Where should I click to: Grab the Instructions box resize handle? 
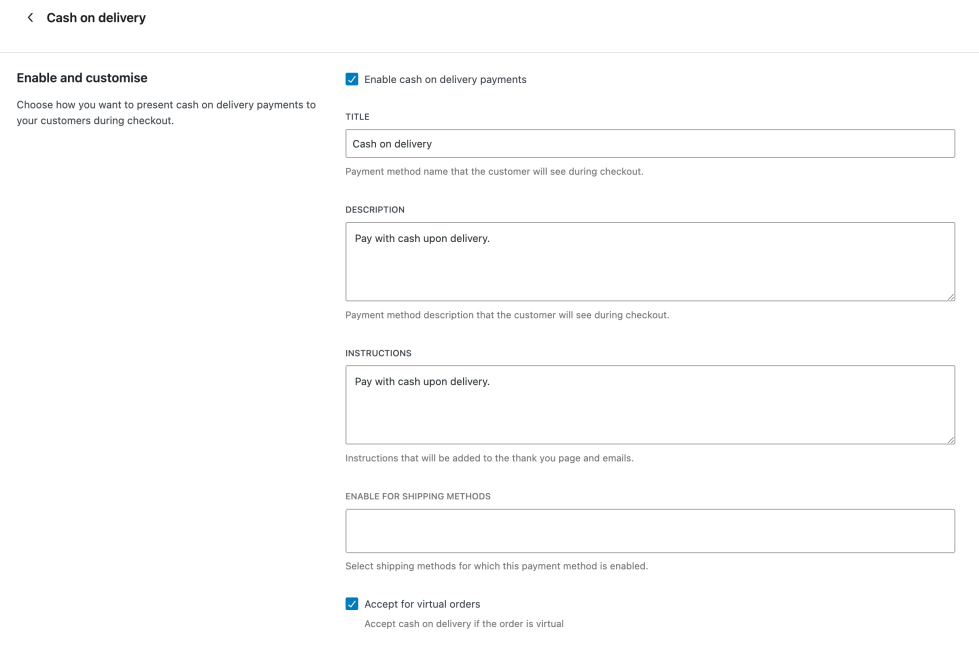(x=950, y=439)
